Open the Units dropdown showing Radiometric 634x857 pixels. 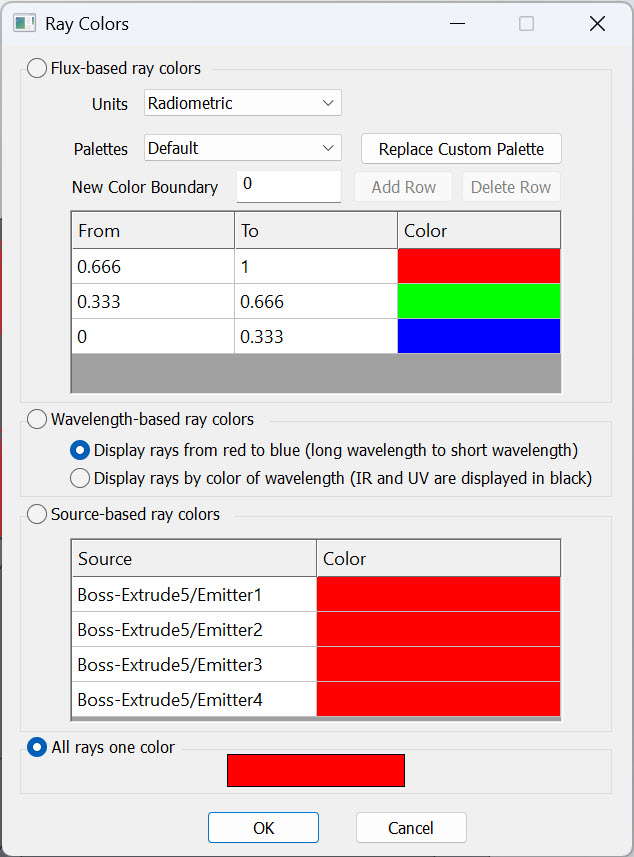(x=242, y=103)
